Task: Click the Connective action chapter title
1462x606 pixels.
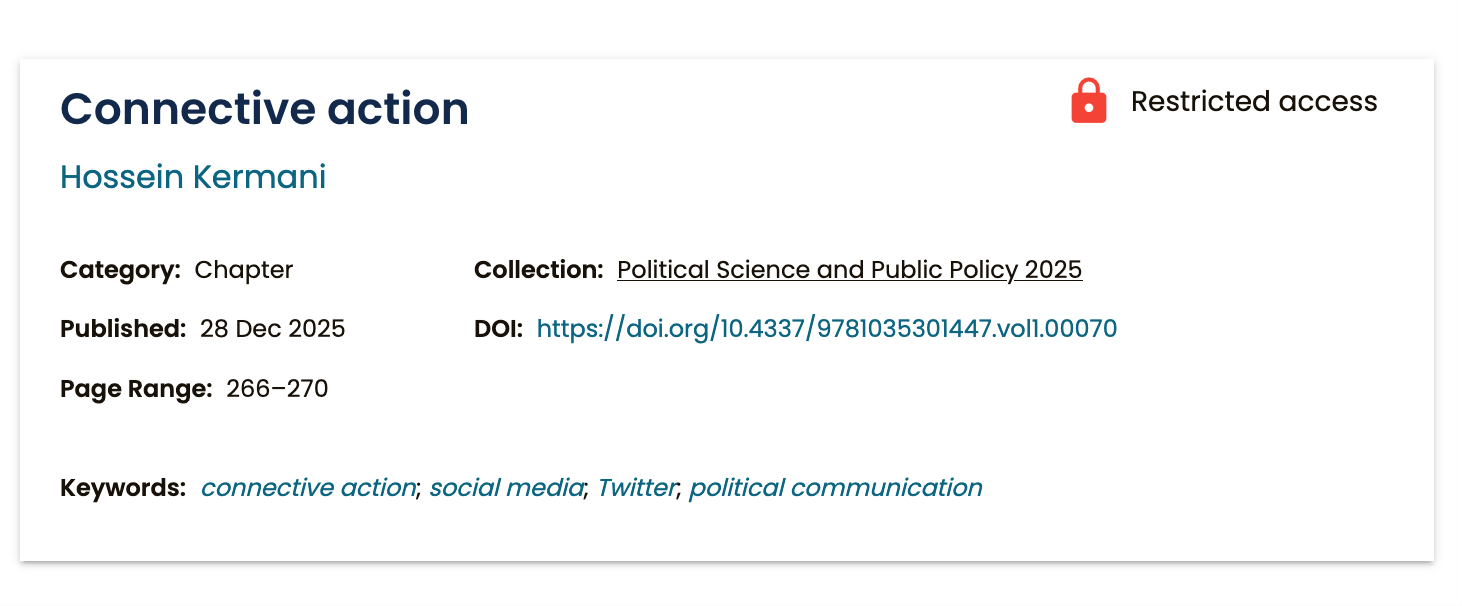Action: pyautogui.click(x=265, y=108)
